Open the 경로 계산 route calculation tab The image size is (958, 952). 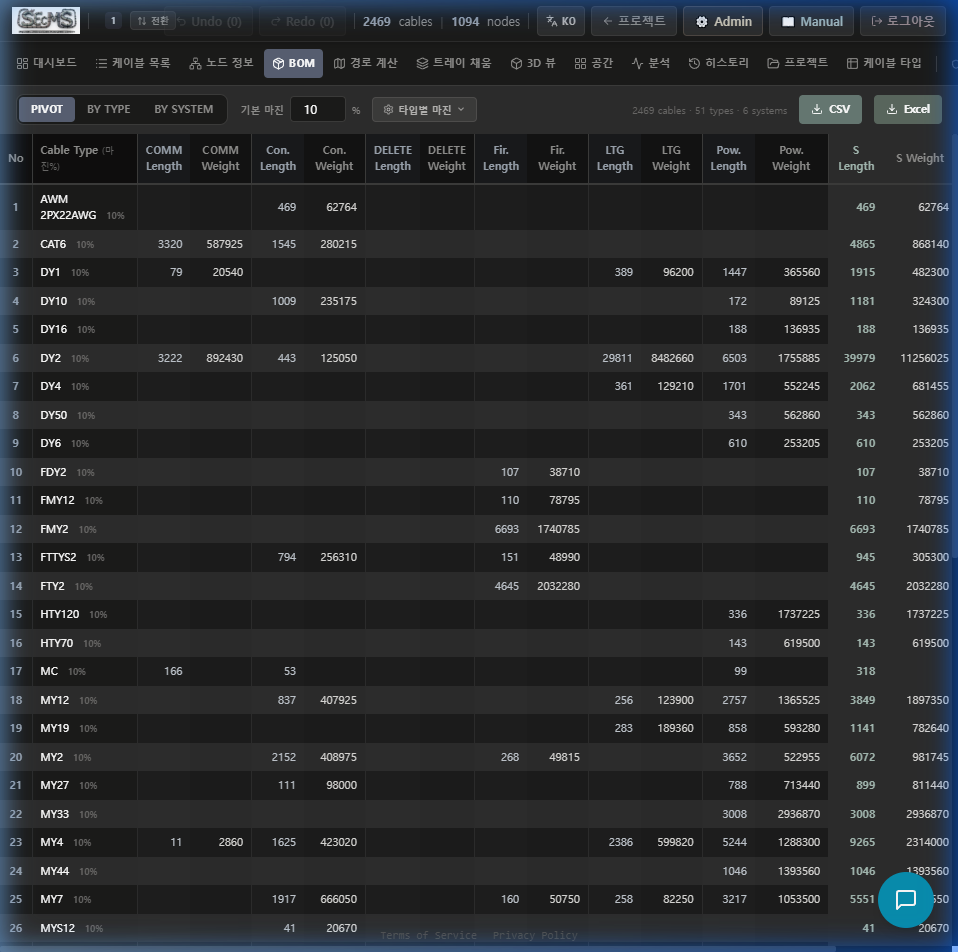pos(365,63)
